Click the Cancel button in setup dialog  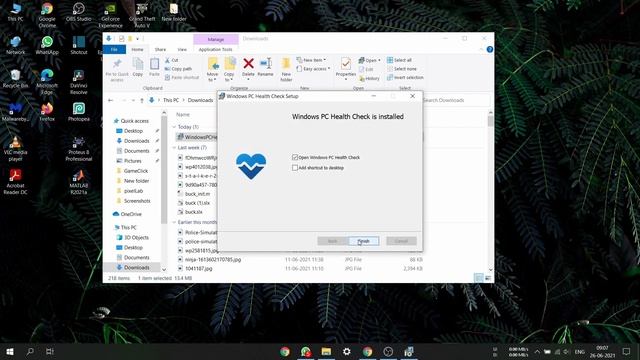[x=401, y=241]
